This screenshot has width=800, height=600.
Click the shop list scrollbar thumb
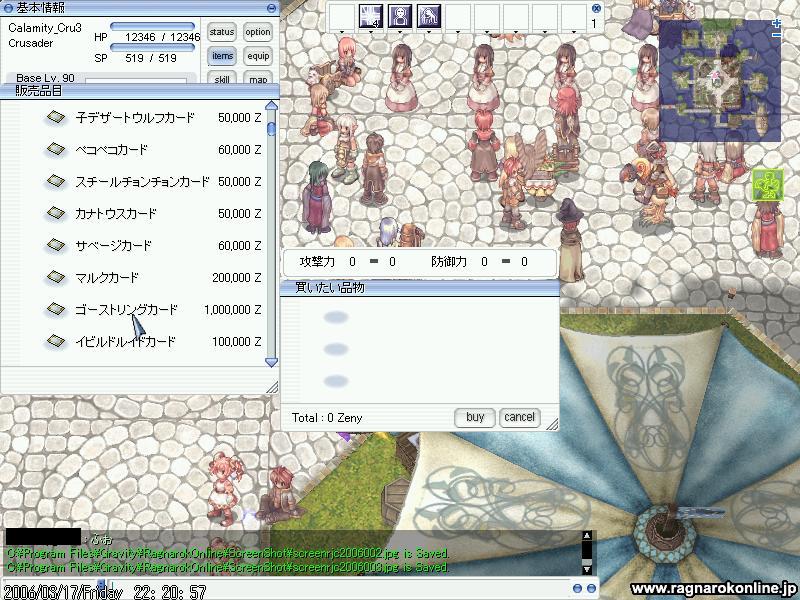(271, 128)
